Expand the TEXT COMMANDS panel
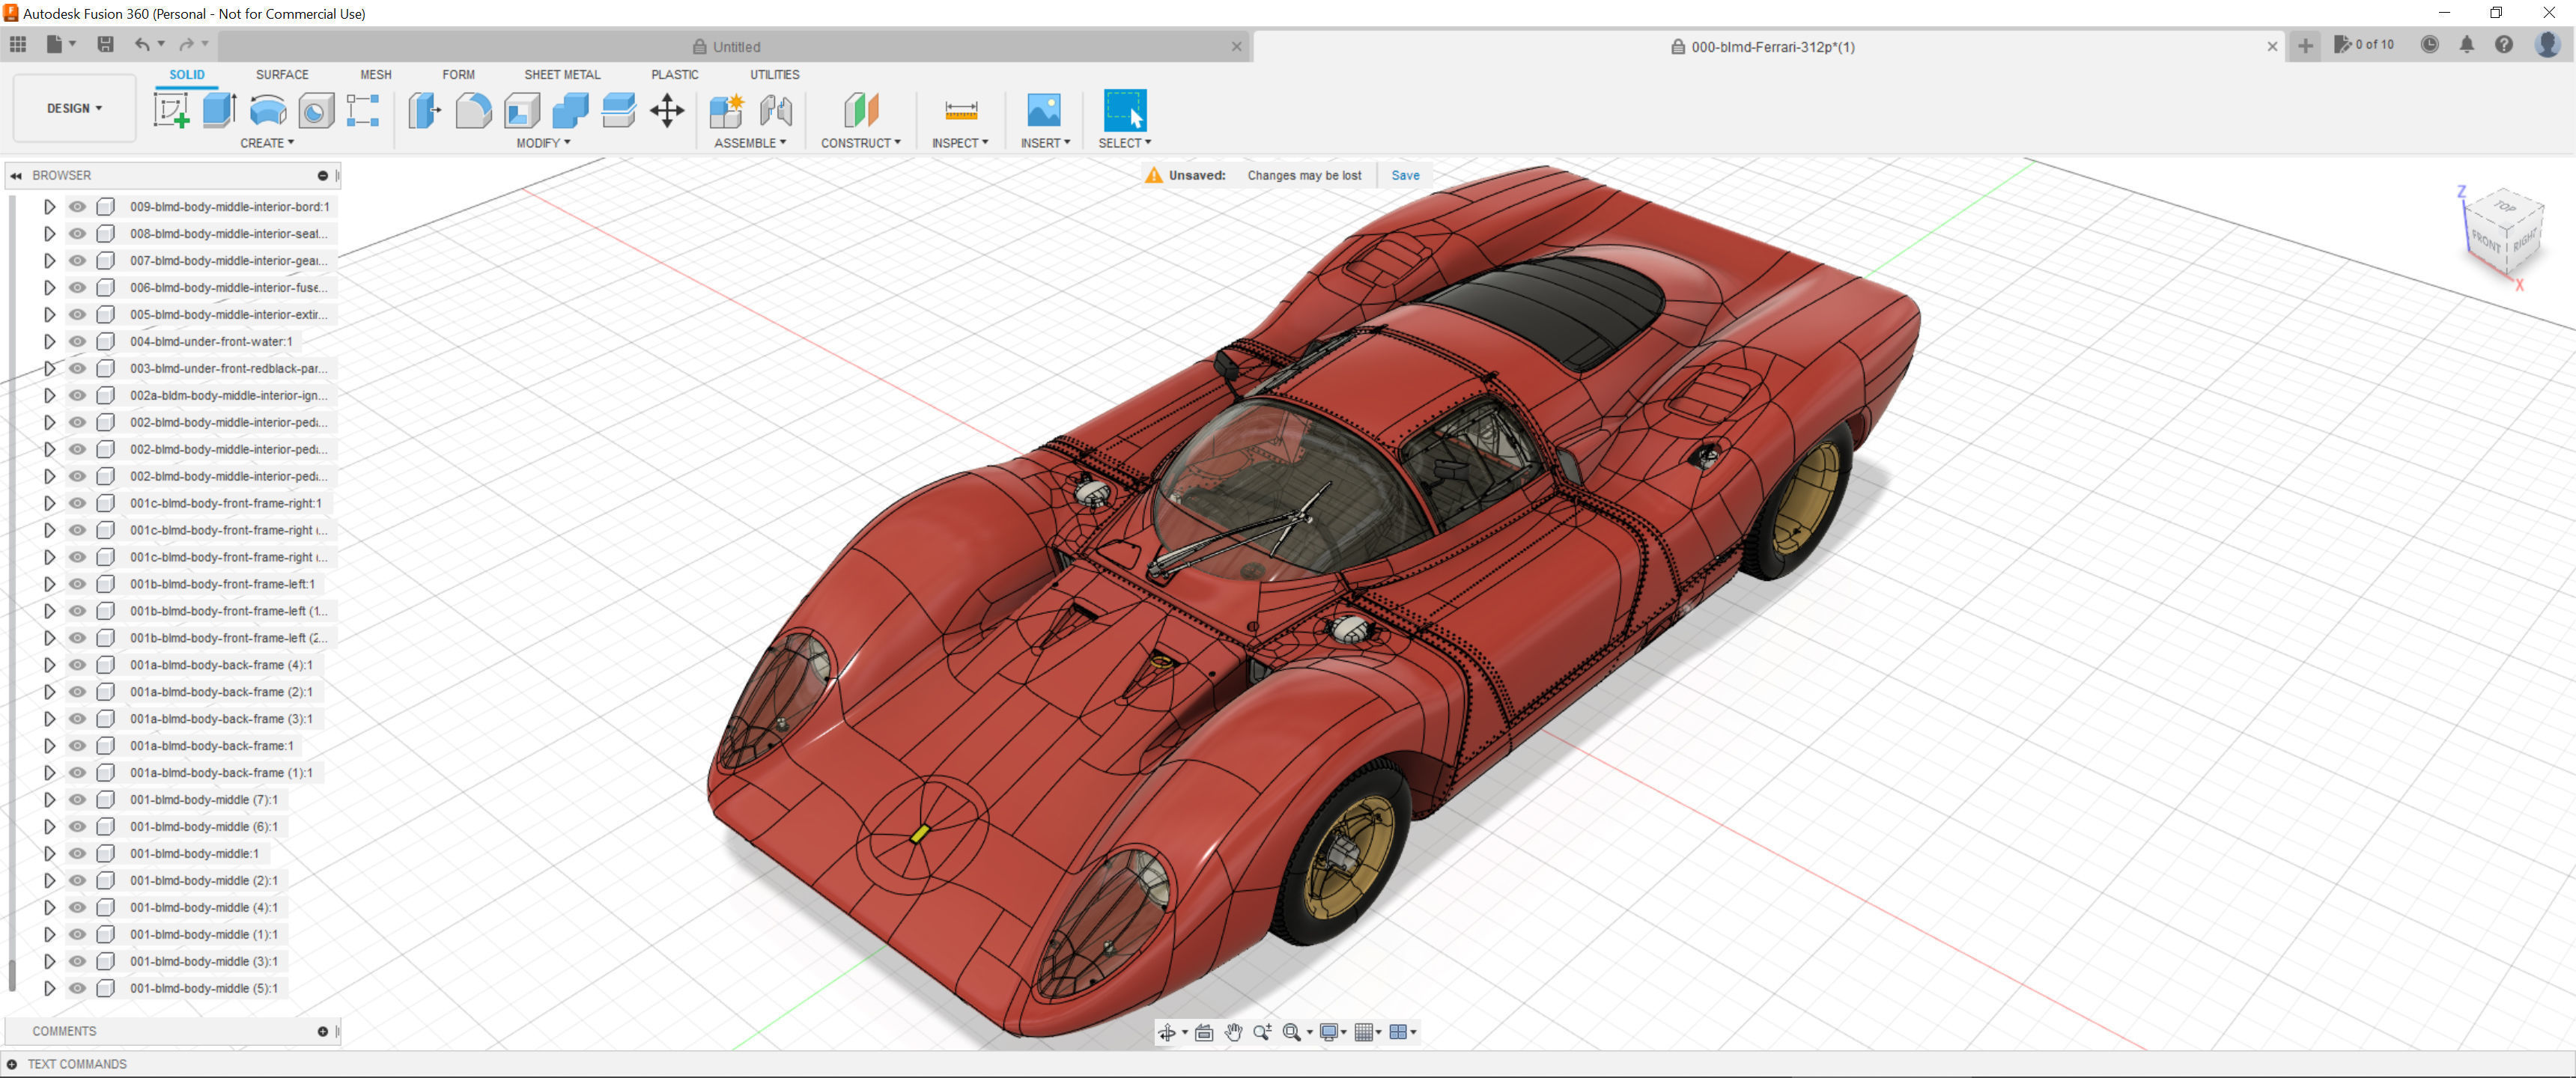2576x1078 pixels. click(12, 1064)
